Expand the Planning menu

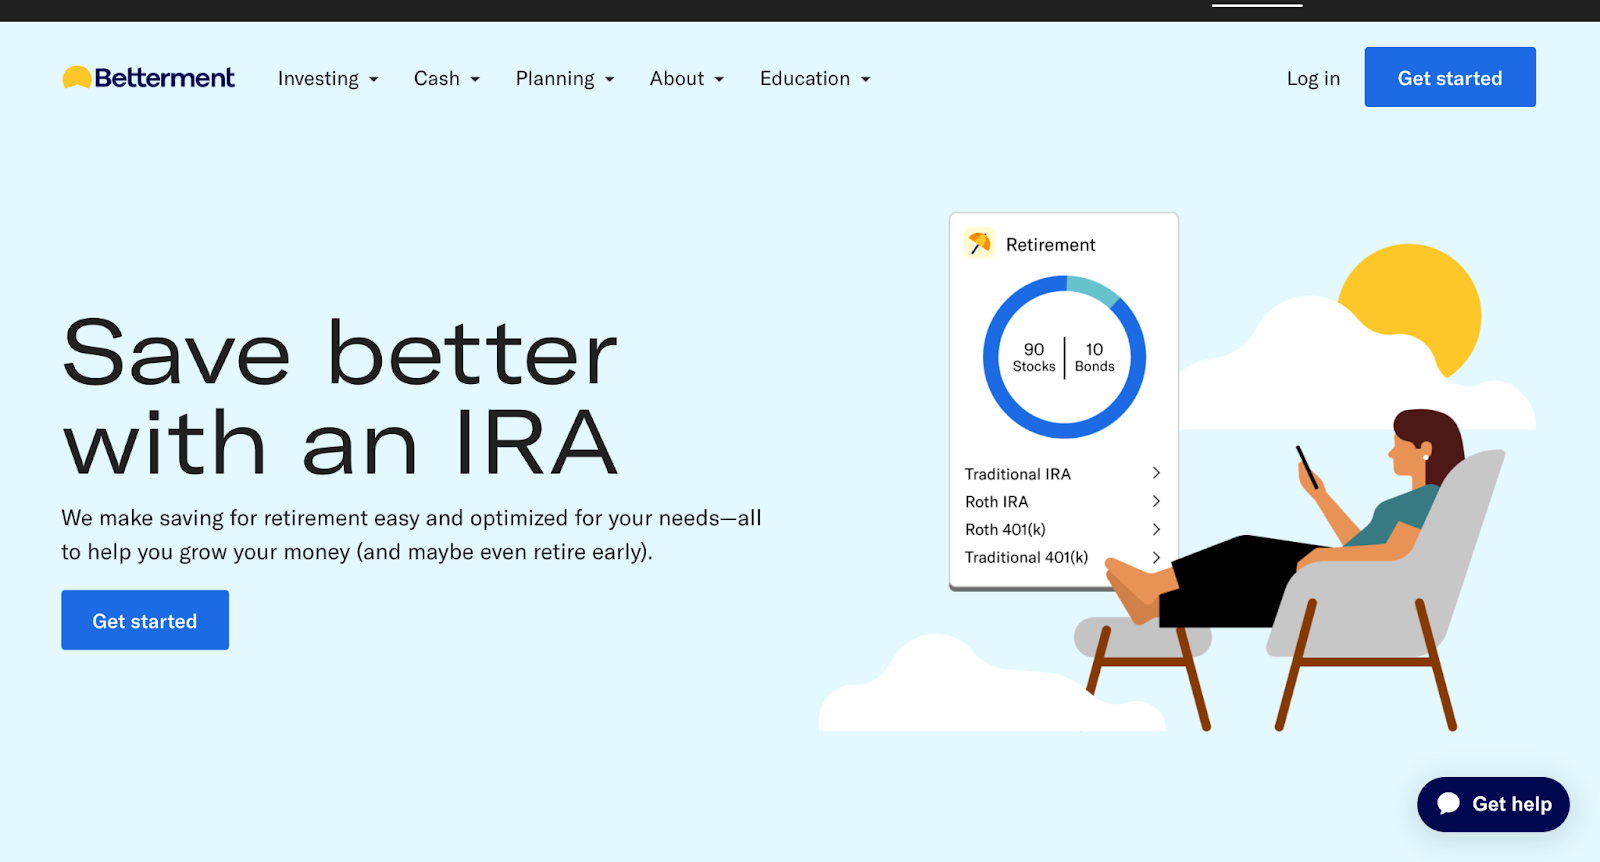(x=565, y=79)
